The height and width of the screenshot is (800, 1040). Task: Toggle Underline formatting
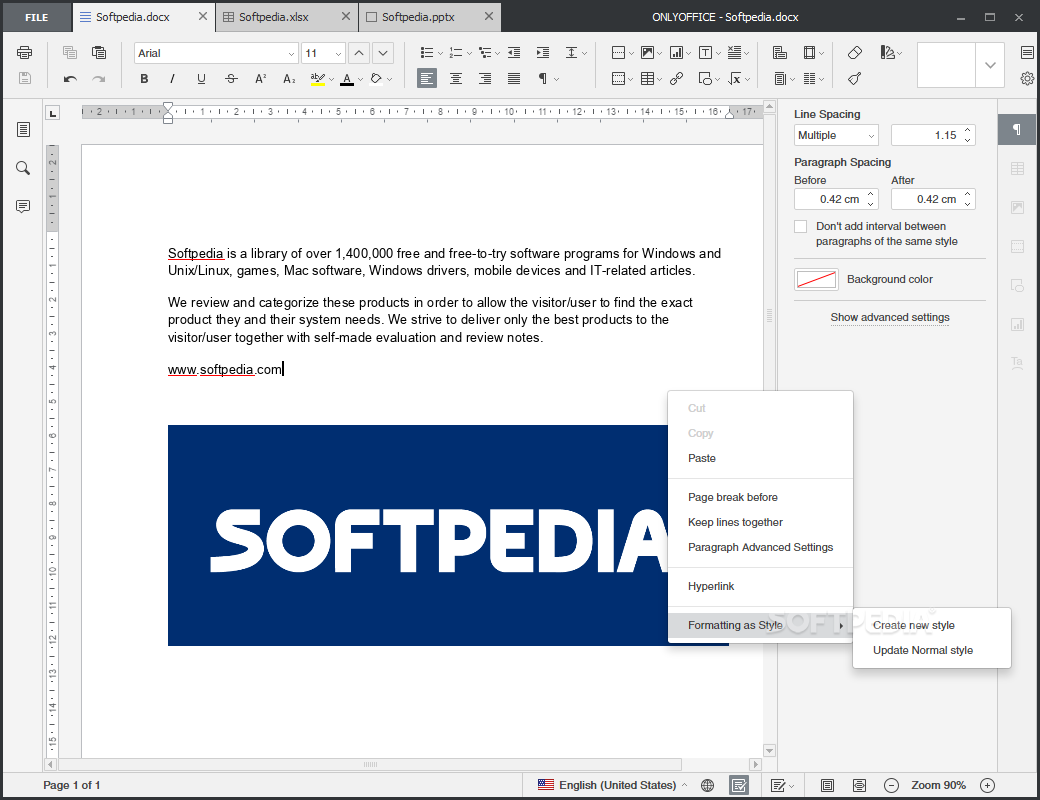[202, 79]
